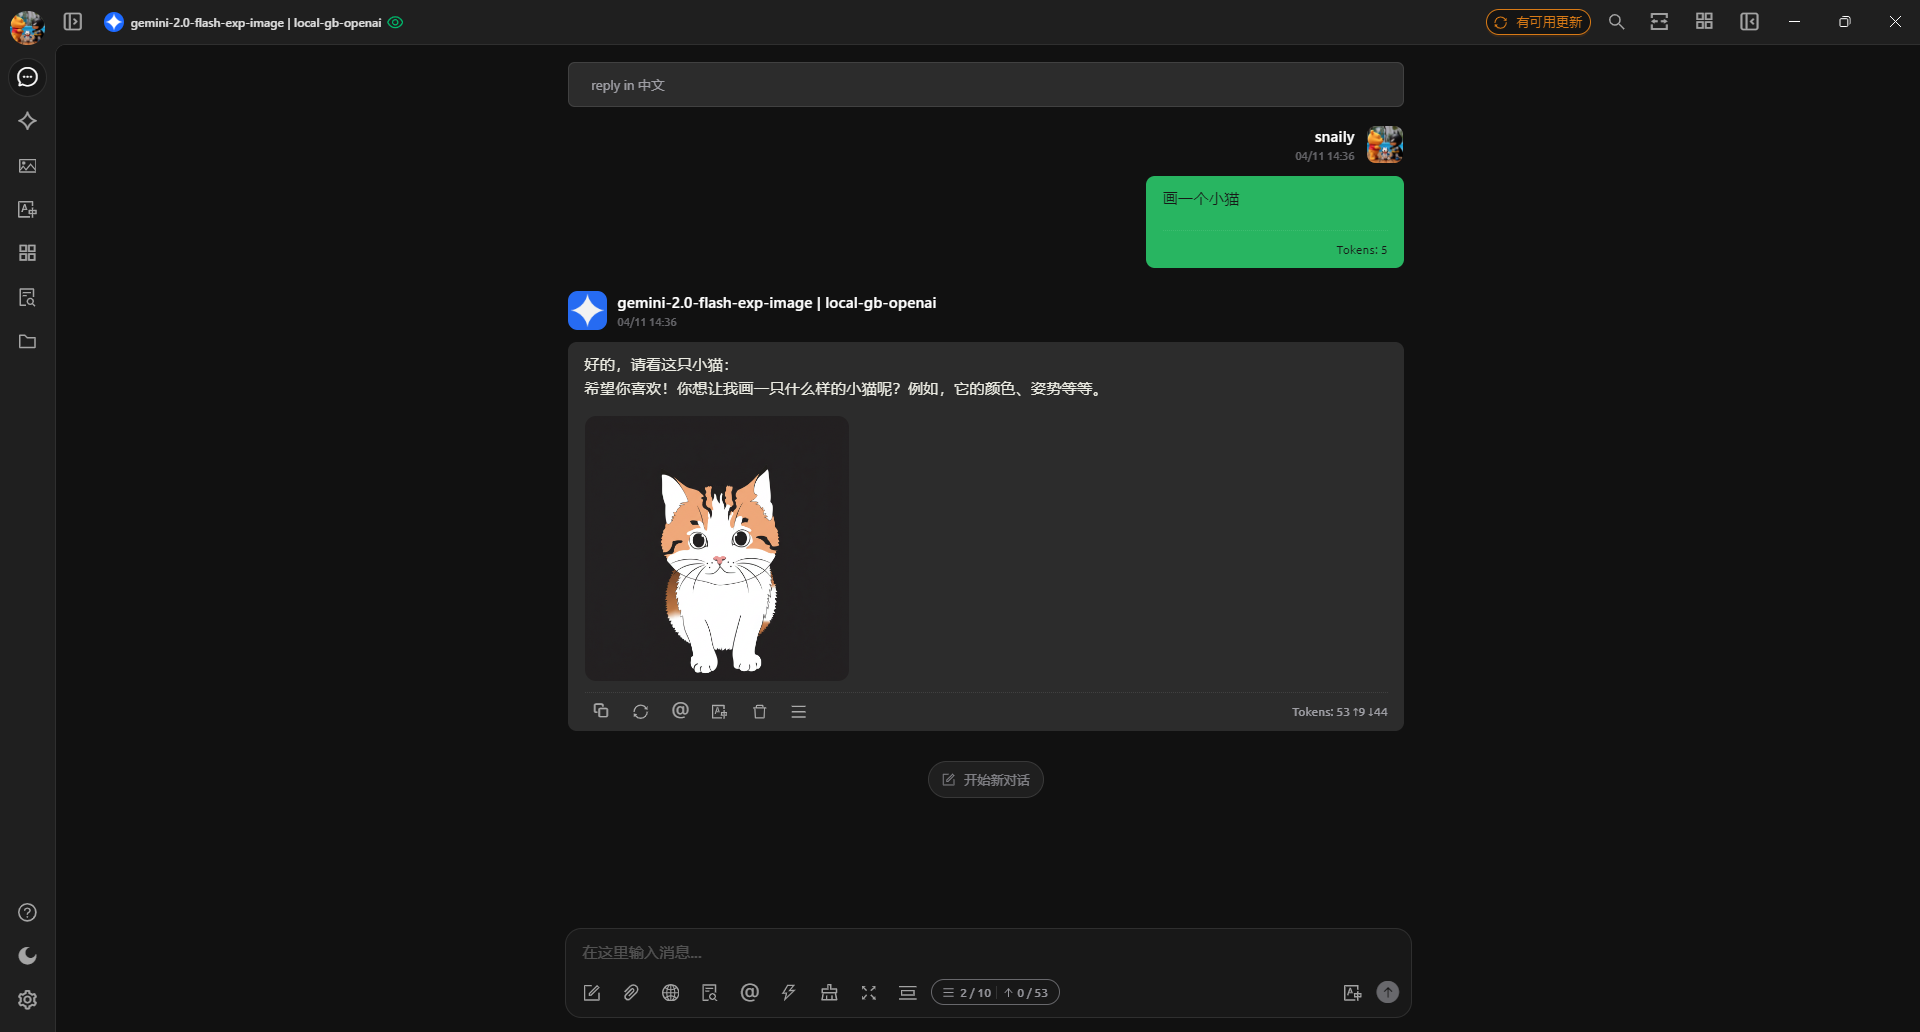This screenshot has height=1032, width=1920.
Task: Mention a model with @ in input toolbar
Action: click(x=750, y=993)
